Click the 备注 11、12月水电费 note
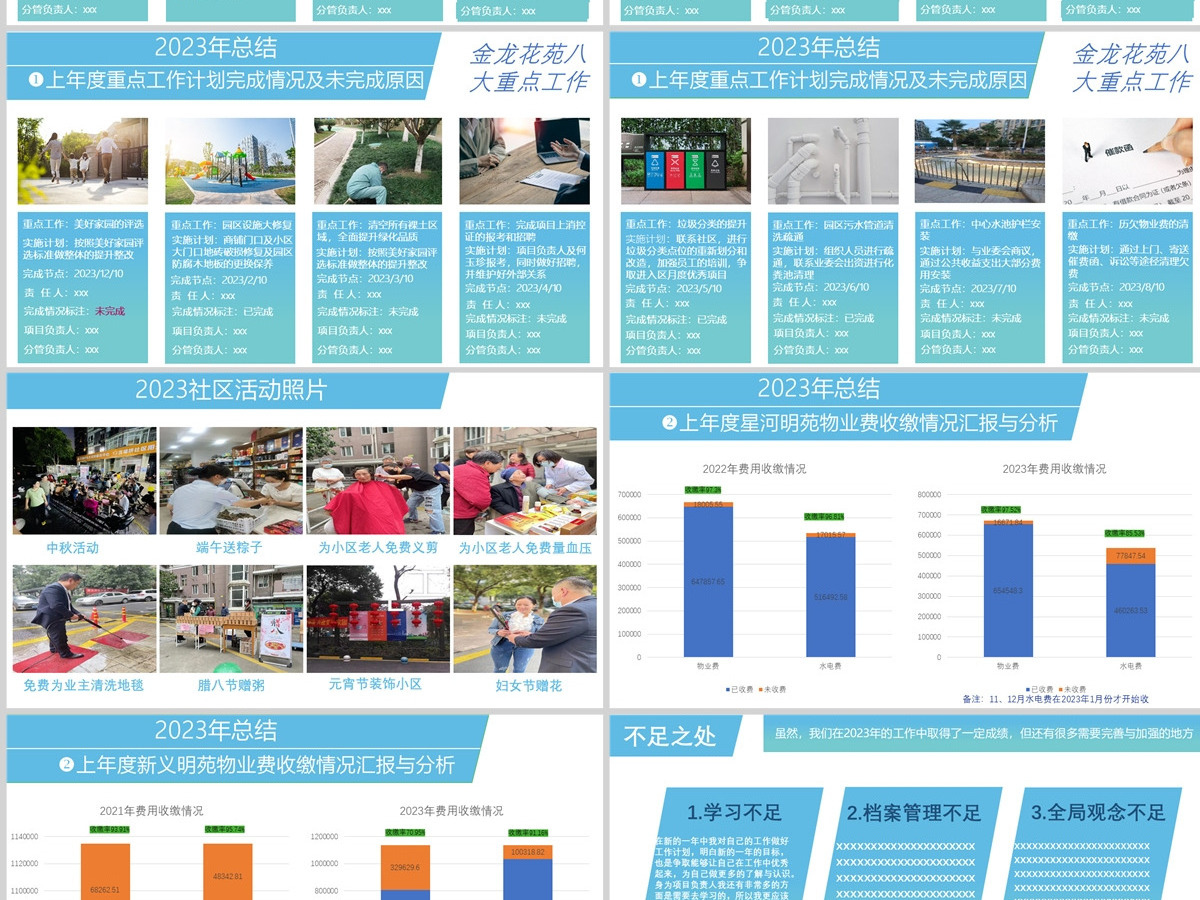This screenshot has width=1200, height=900. (1054, 699)
